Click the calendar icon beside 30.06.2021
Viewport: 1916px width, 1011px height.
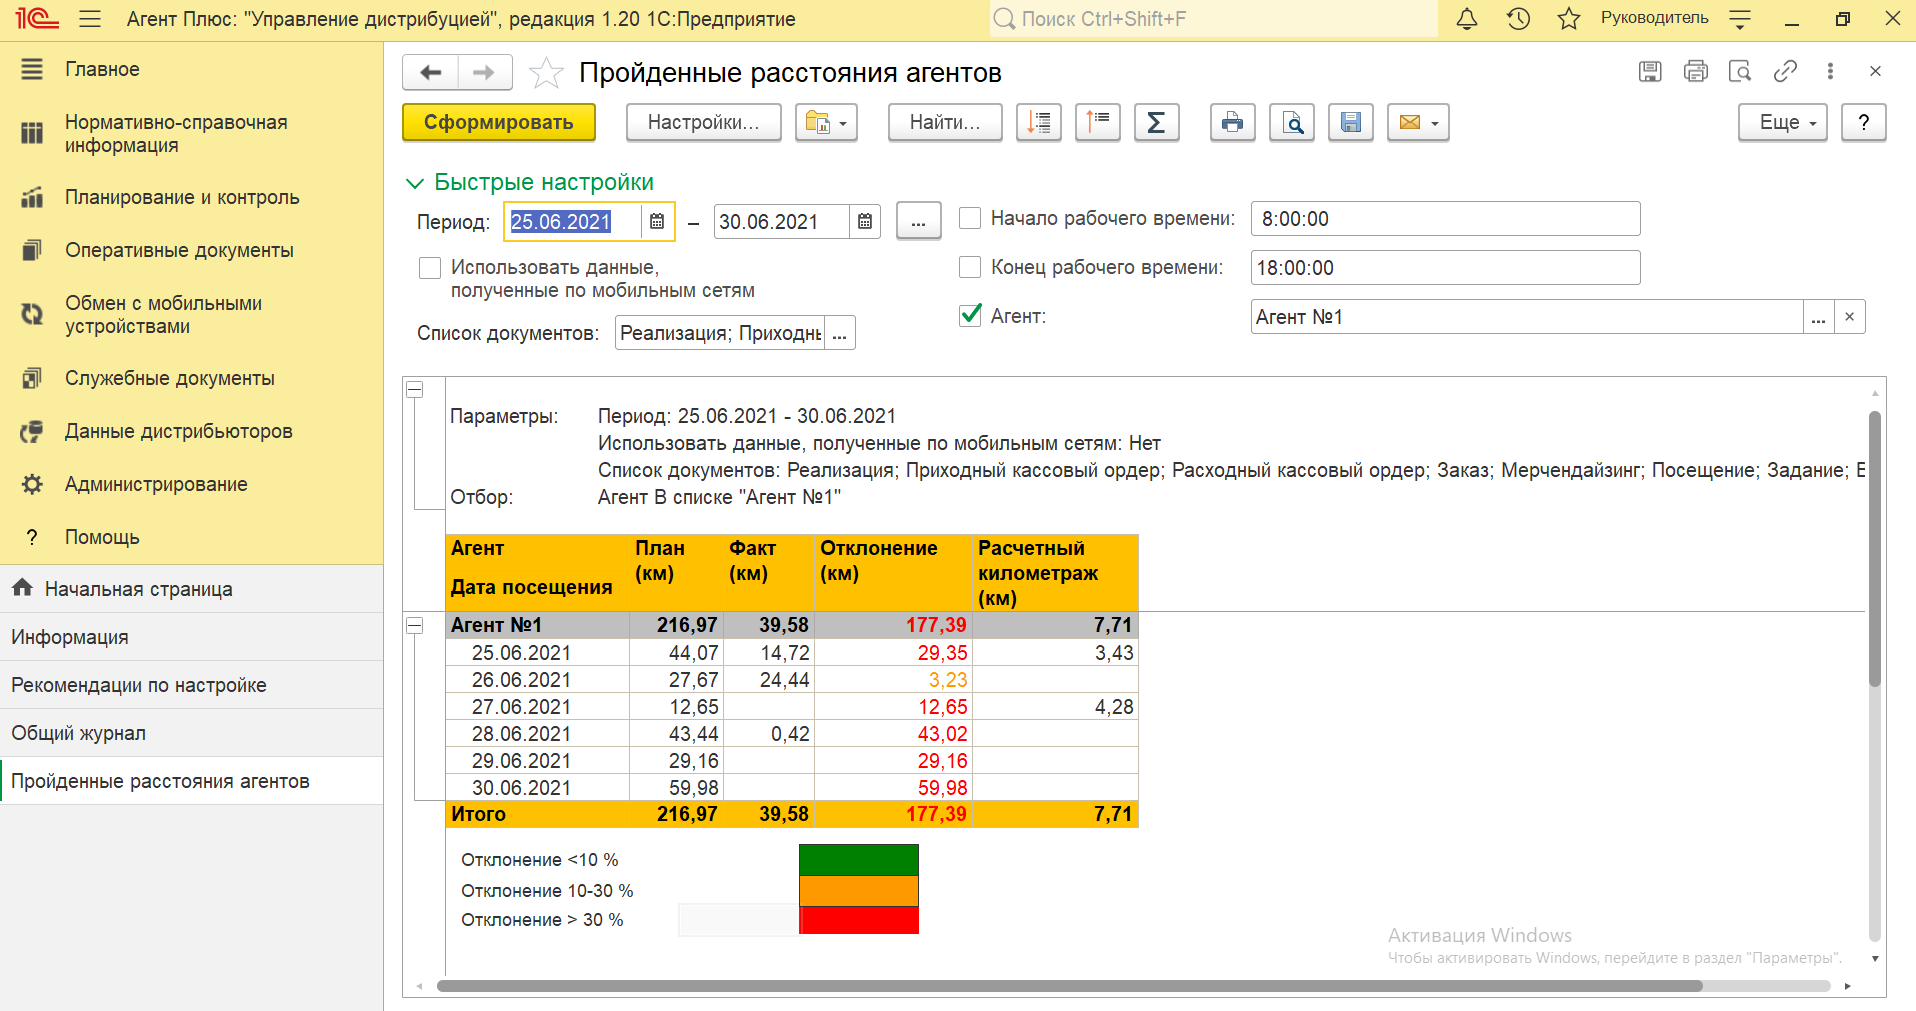[865, 222]
